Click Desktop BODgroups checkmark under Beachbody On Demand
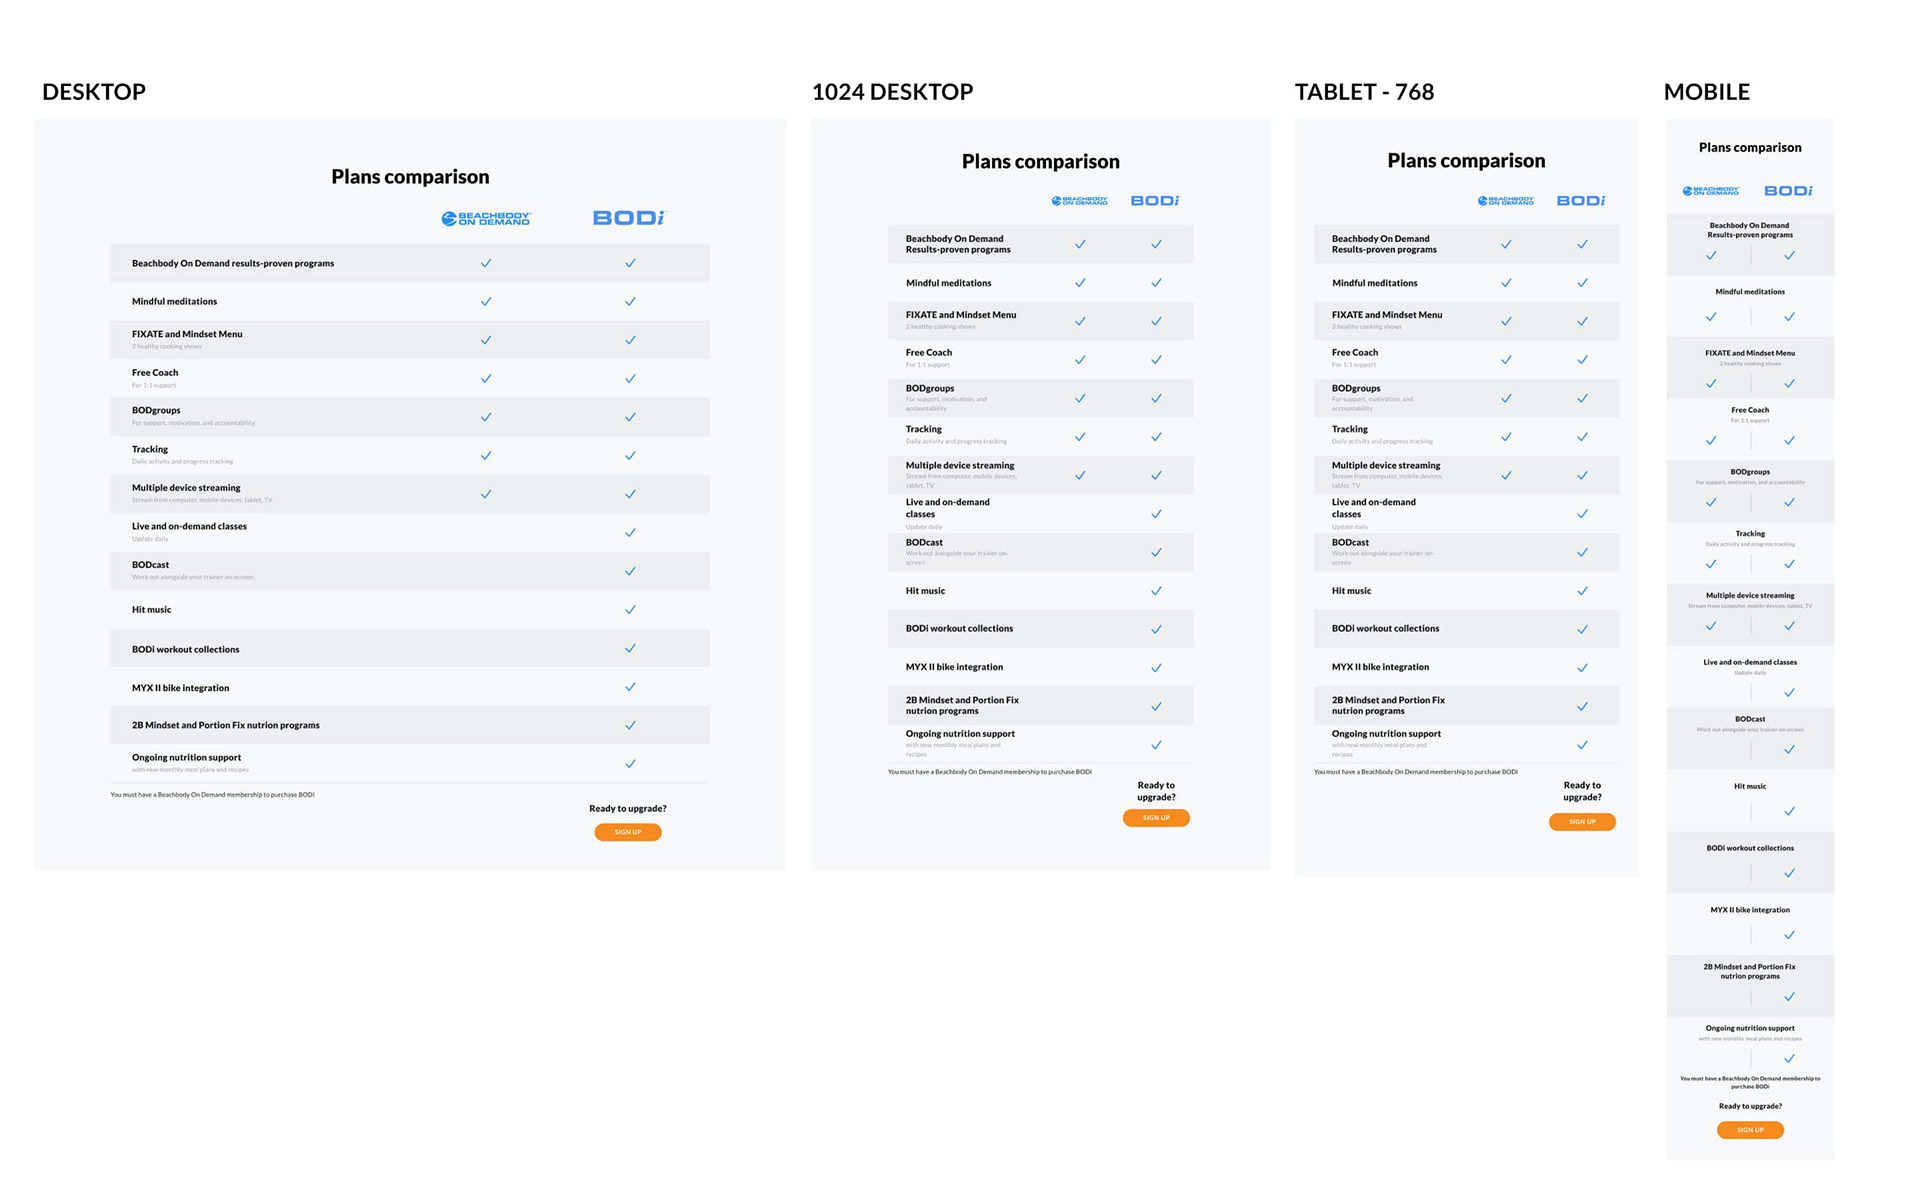Screen dimensions: 1920x1197 (x=486, y=417)
